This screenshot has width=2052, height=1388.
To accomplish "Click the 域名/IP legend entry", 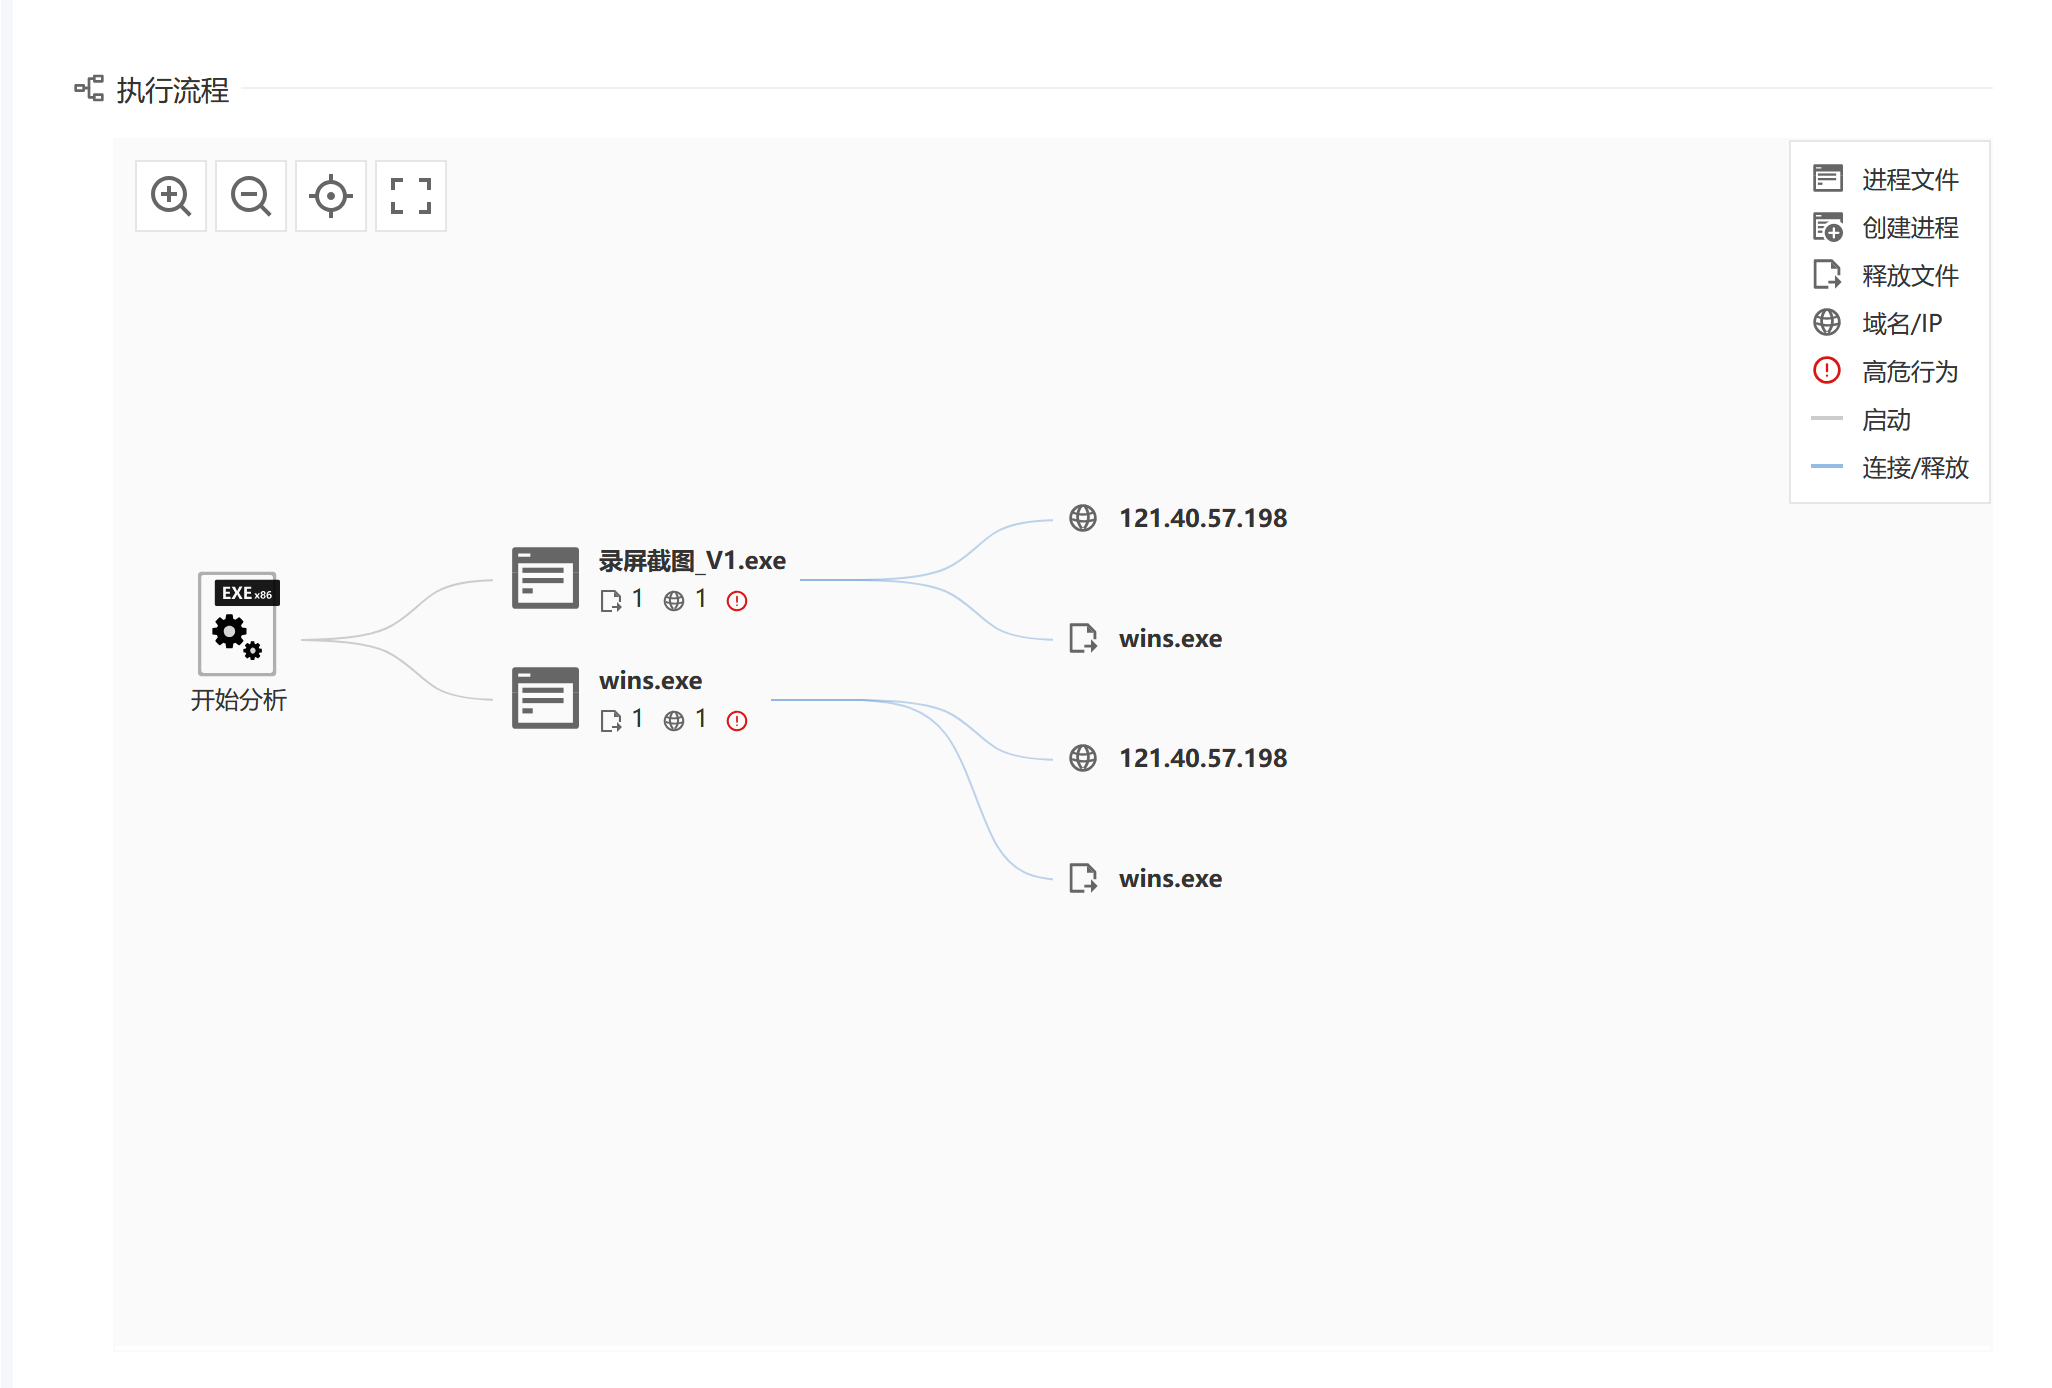I will pyautogui.click(x=1901, y=324).
